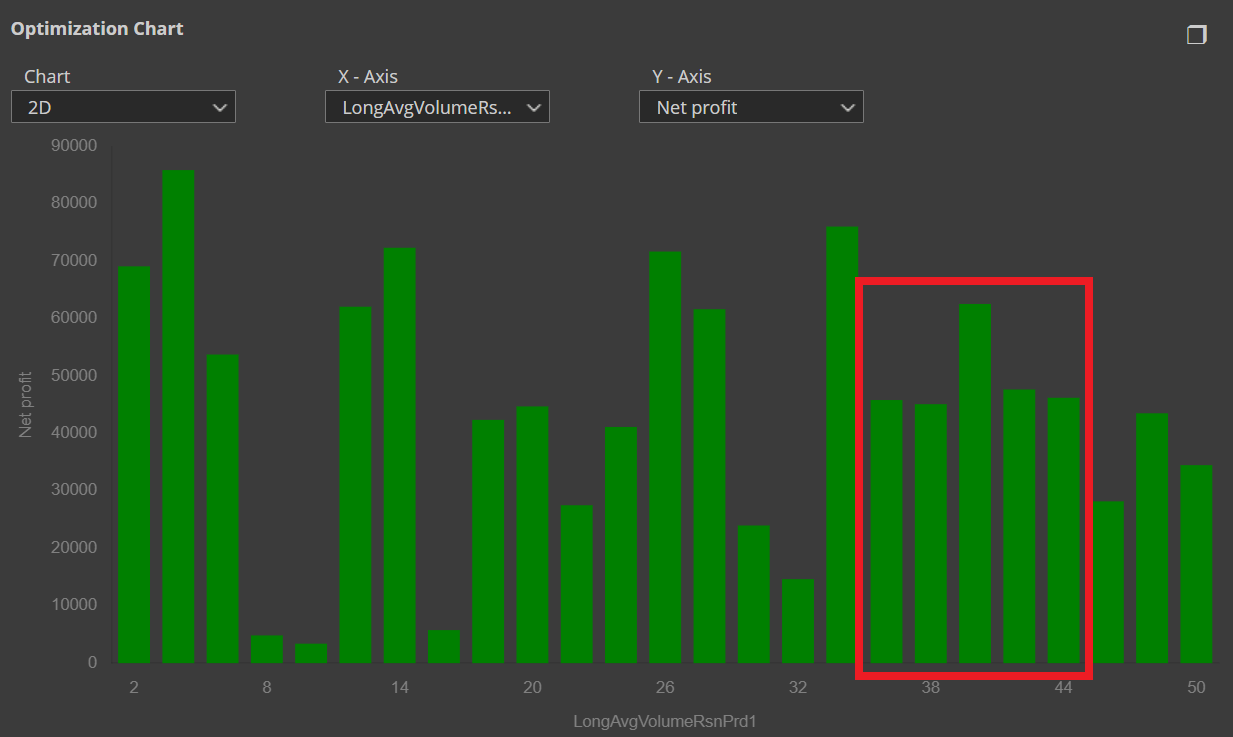Screen dimensions: 1233x737
Task: Click the 90000 label on the y-axis
Action: tap(73, 145)
